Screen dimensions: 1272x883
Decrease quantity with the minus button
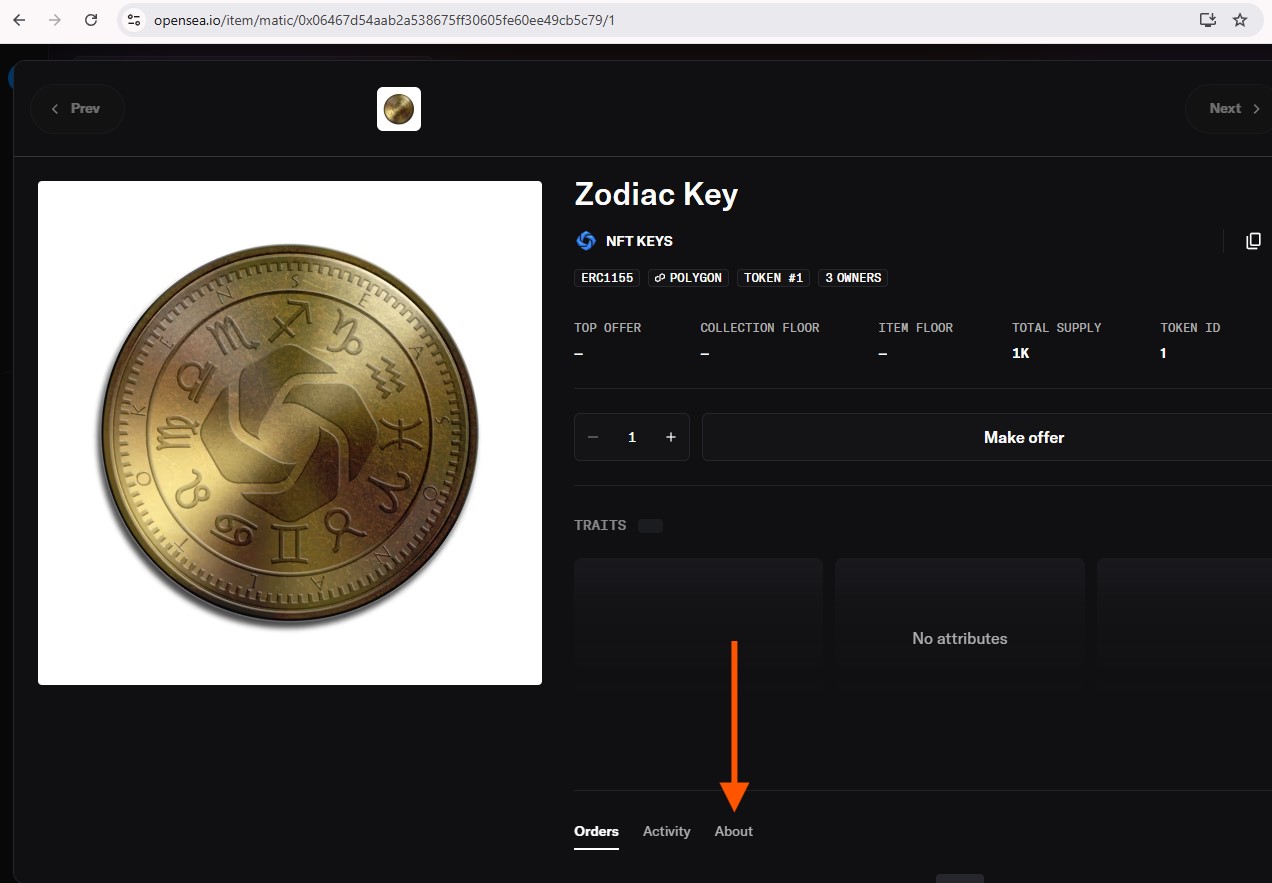(x=593, y=437)
